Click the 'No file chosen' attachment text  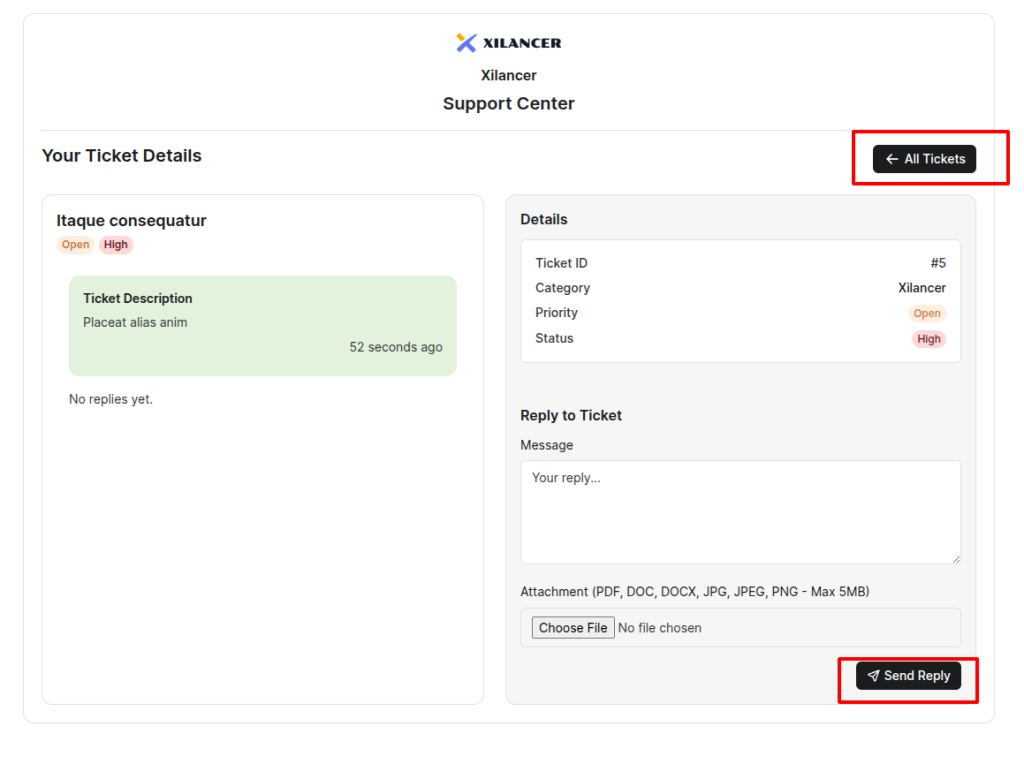click(x=659, y=628)
